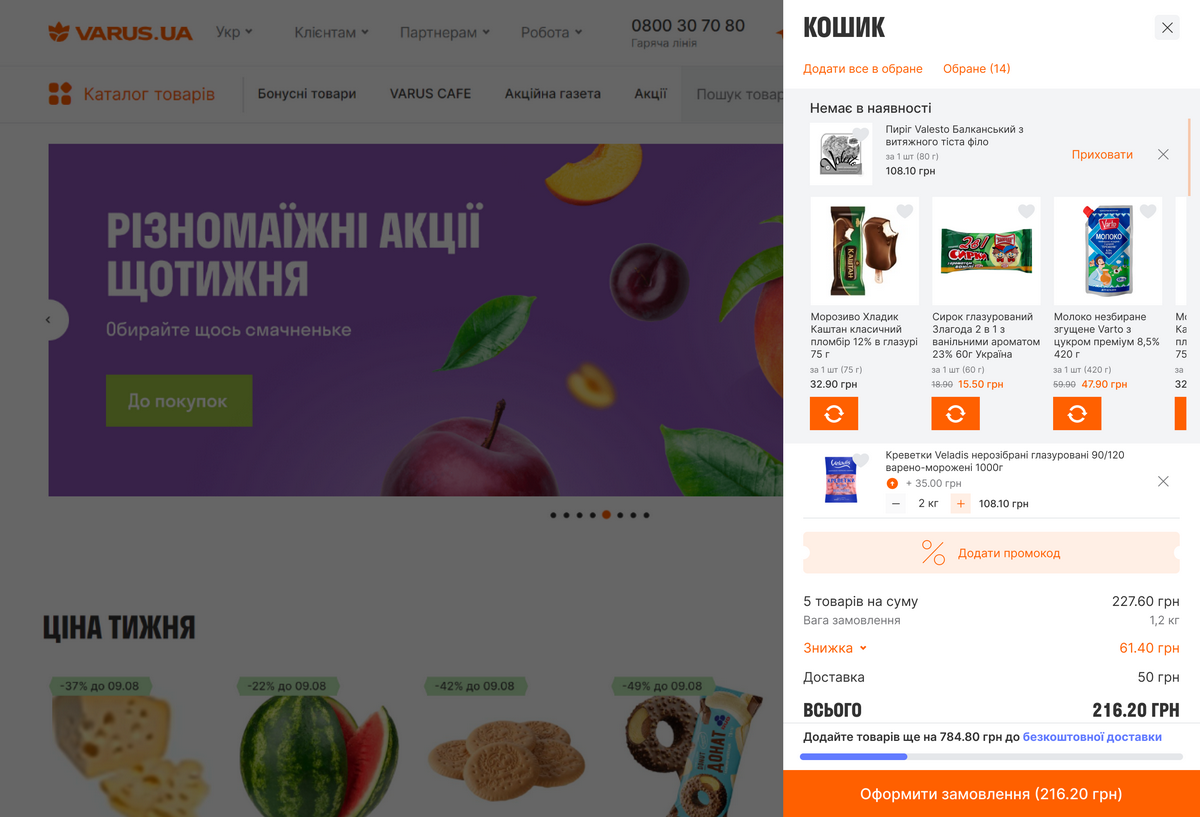Click replace icon under Каштан ice cream

coord(834,414)
